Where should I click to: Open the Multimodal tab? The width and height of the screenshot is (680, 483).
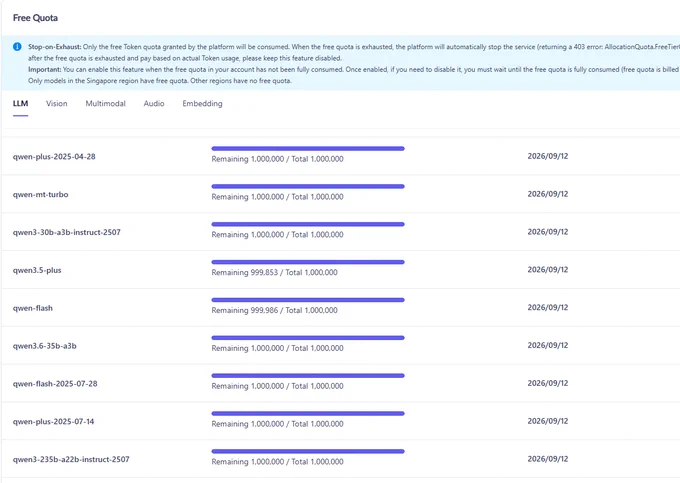click(x=105, y=104)
